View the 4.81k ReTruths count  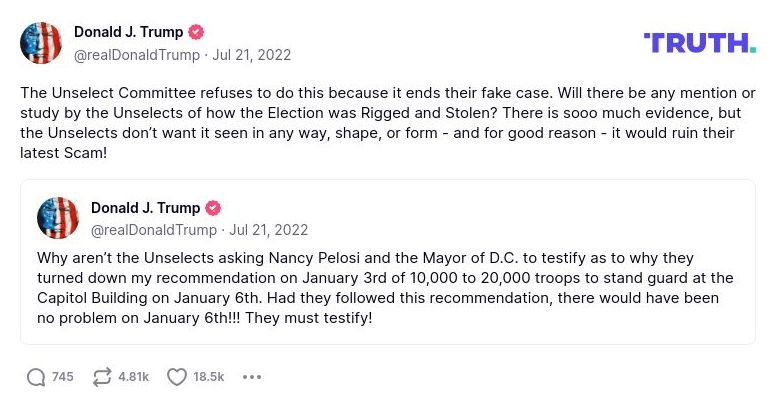(x=133, y=377)
